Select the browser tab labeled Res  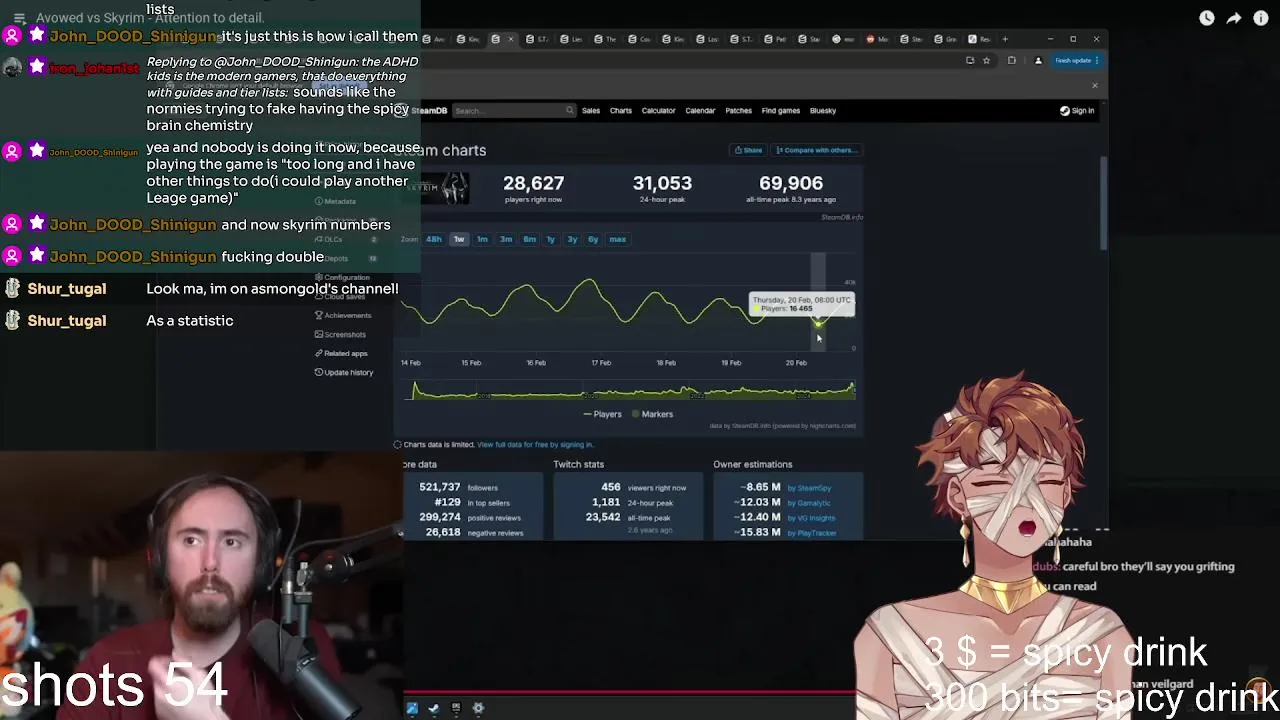[978, 39]
